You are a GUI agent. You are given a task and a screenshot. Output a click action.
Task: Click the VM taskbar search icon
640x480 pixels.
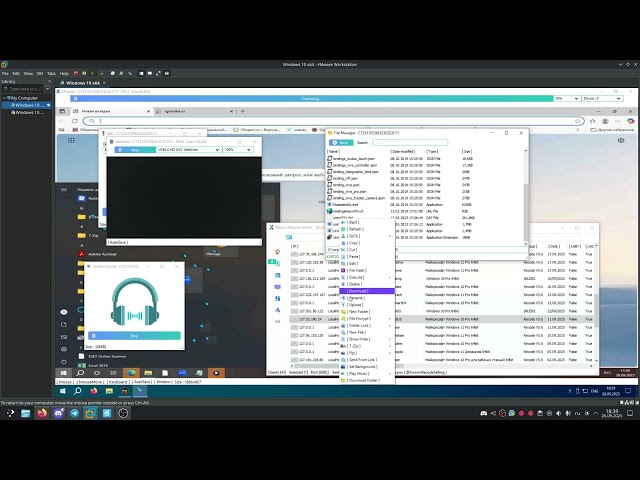pyautogui.click(x=78, y=391)
